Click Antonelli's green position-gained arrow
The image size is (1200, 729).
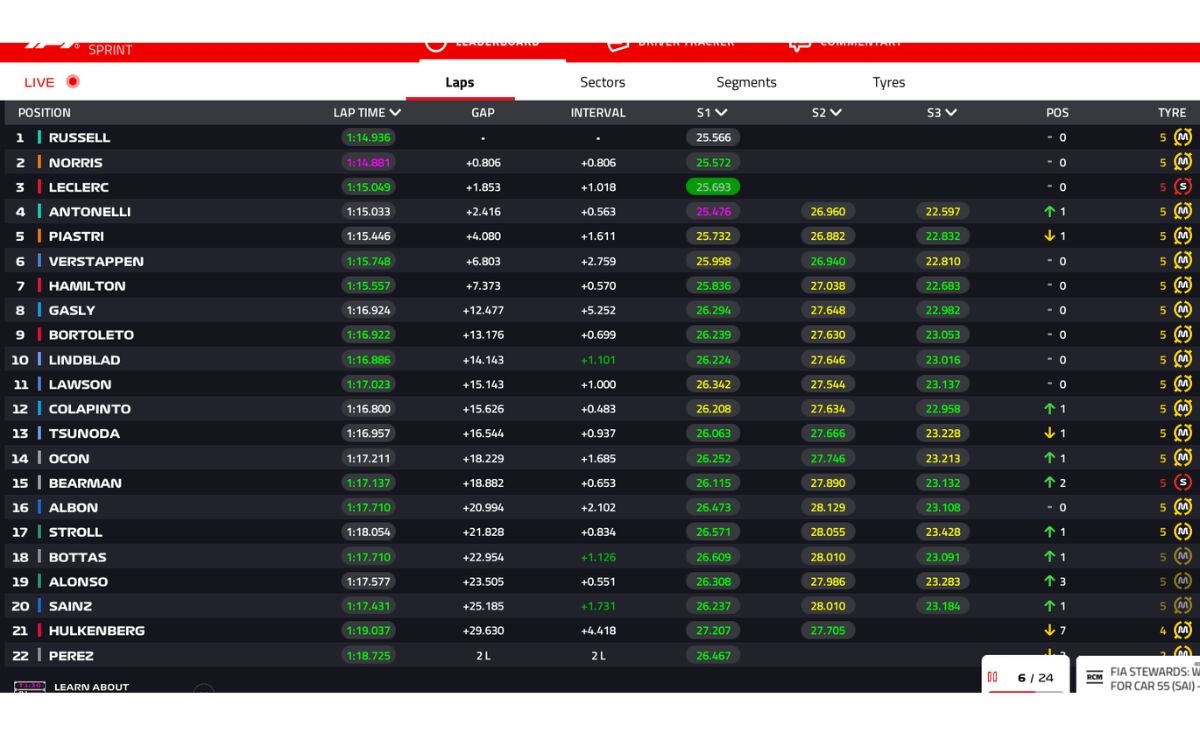click(1049, 211)
